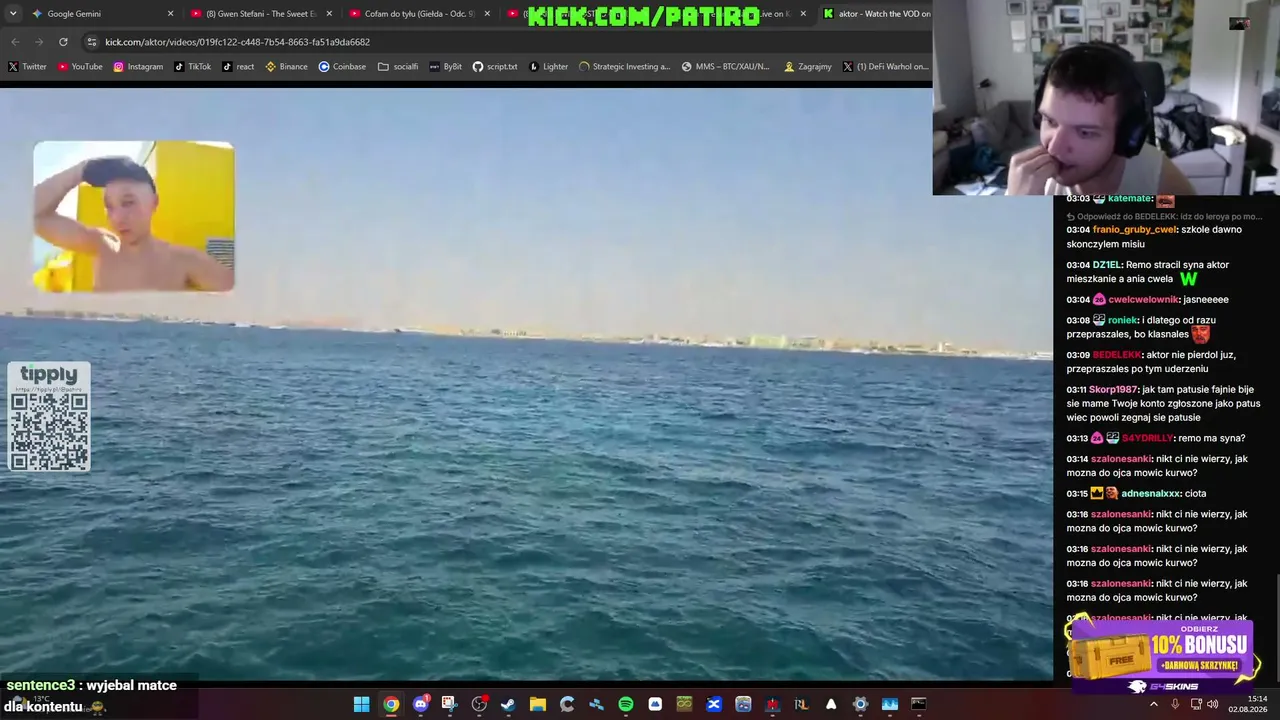Switch to the Cofam do tyłu tab
The width and height of the screenshot is (1280, 720).
(419, 14)
